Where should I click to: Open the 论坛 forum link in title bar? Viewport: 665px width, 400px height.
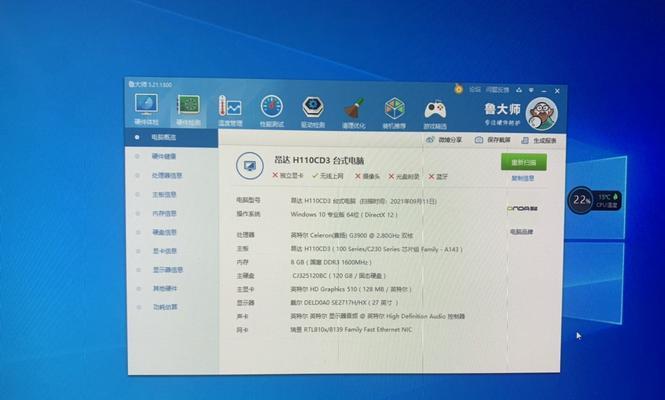475,90
